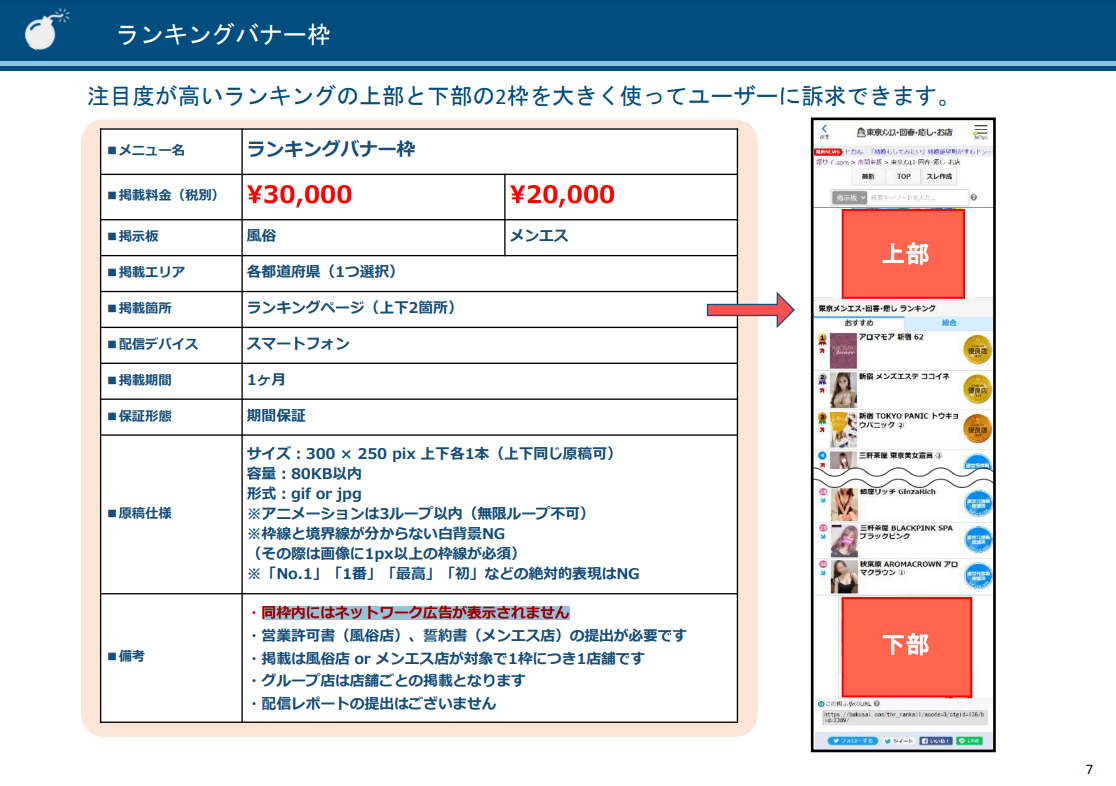The image size is (1116, 786).
Task: Click the ツイート share button
Action: coord(898,740)
